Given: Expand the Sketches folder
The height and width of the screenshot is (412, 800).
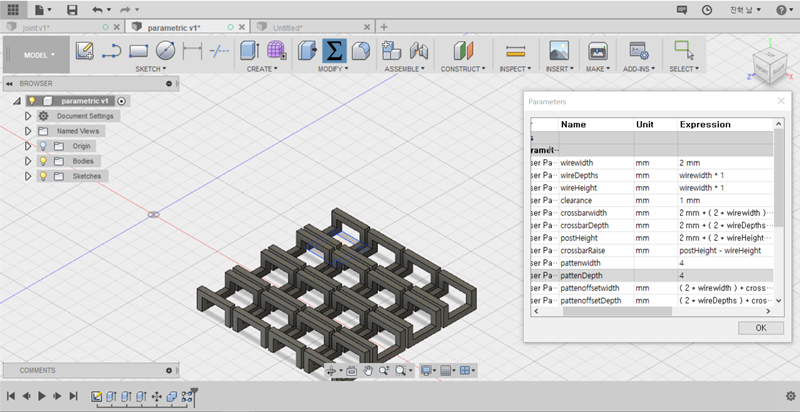Looking at the screenshot, I should click(28, 176).
